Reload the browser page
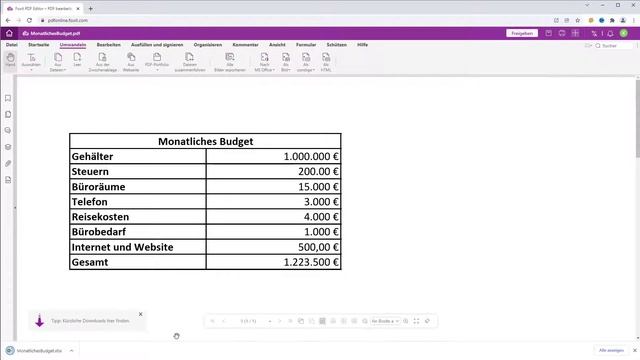Image resolution: width=640 pixels, height=360 pixels. 29,20
